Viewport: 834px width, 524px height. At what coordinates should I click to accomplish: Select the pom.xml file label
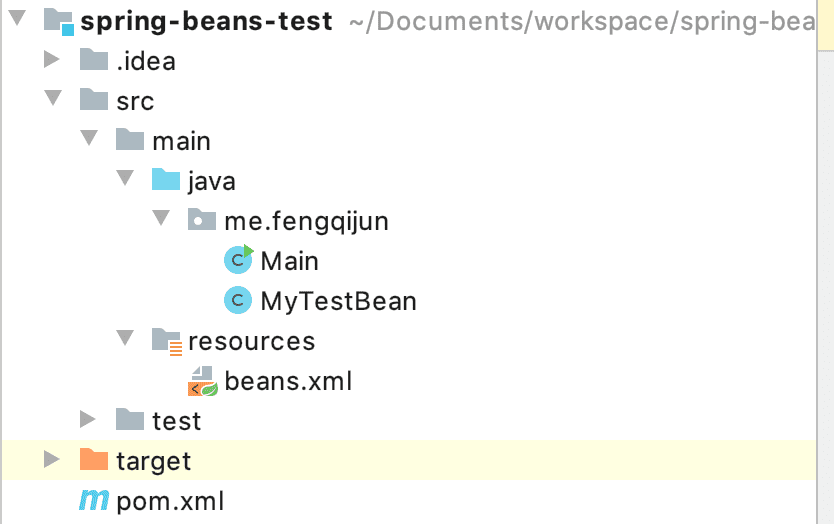pos(170,501)
